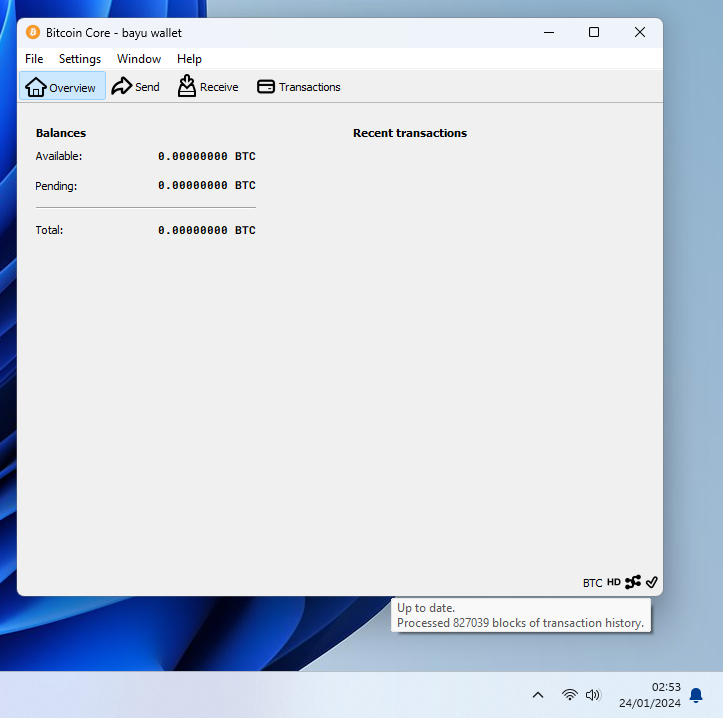
Task: Click the inbox icon beside Receive
Action: [x=187, y=86]
